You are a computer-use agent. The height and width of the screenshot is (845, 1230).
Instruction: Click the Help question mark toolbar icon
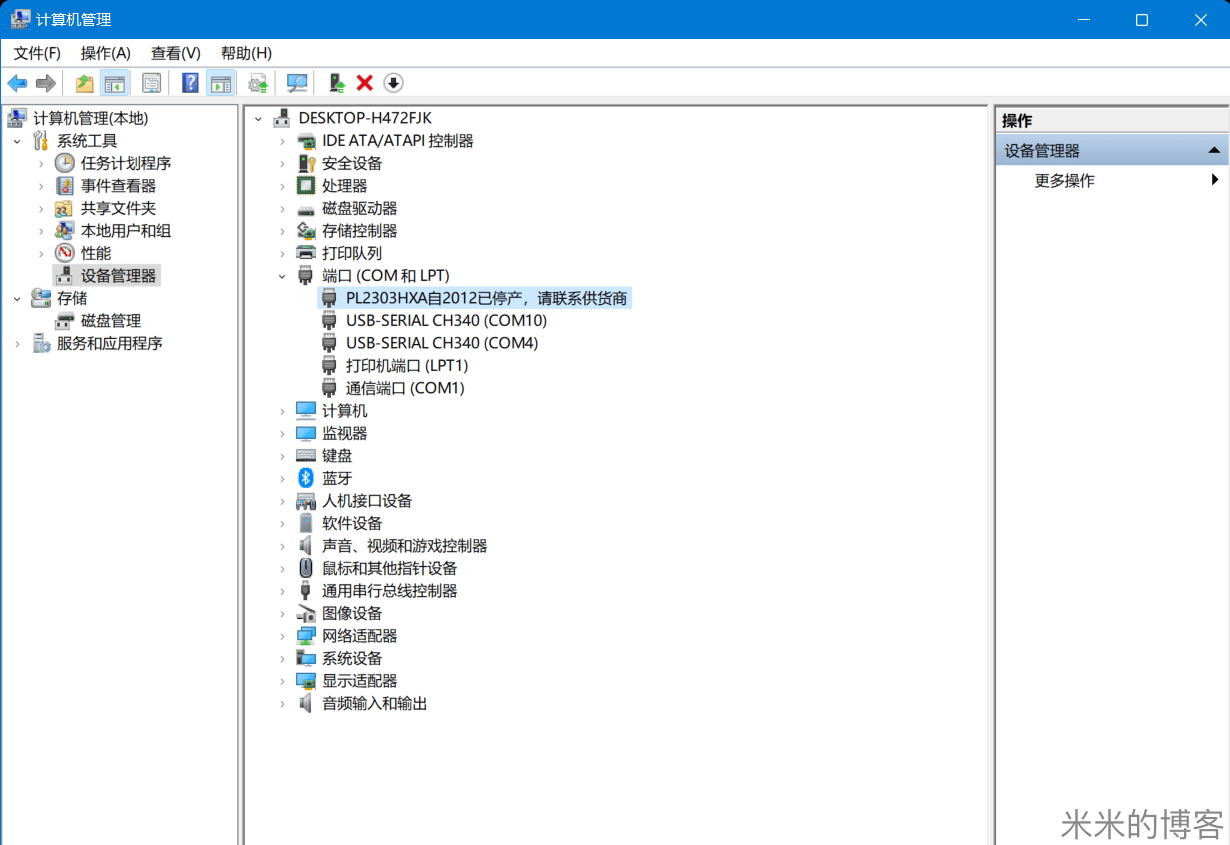[x=189, y=83]
